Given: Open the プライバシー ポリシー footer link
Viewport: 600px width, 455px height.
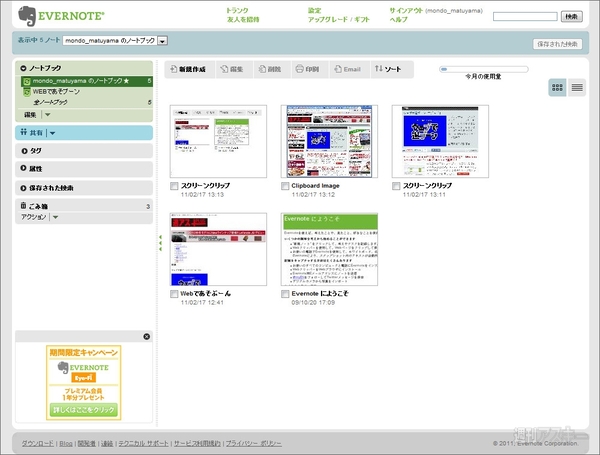Looking at the screenshot, I should pos(253,444).
